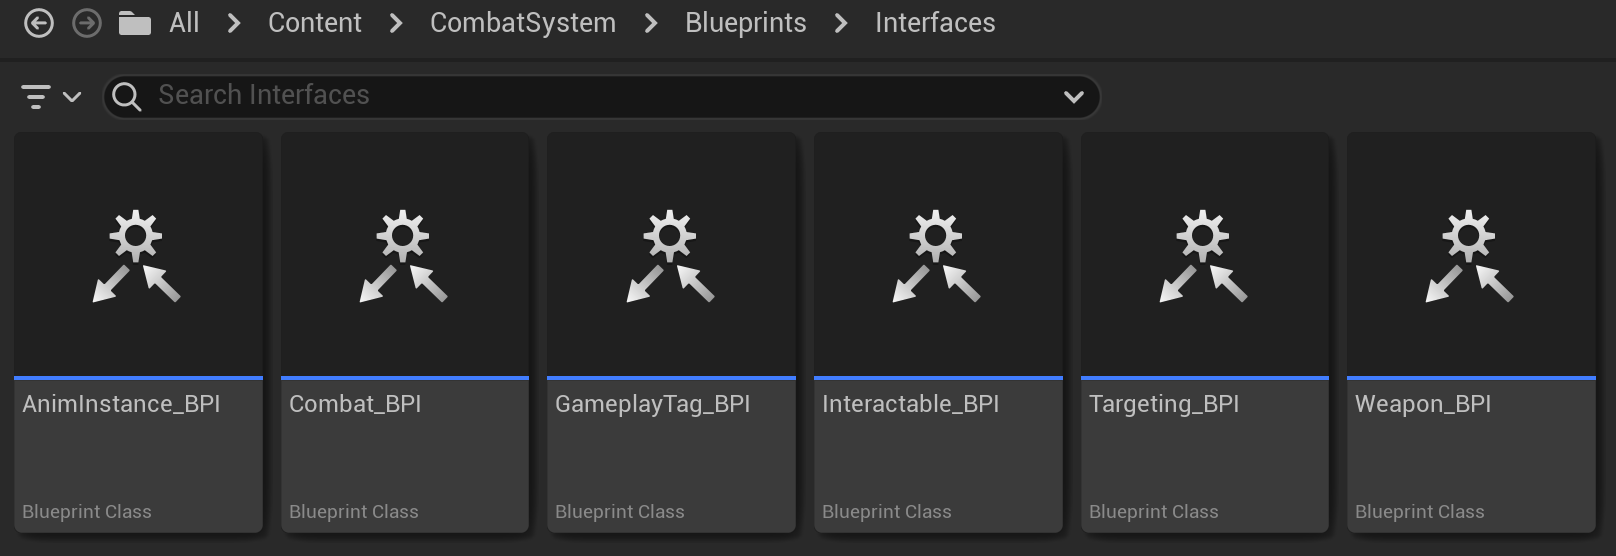Navigate to the Blueprints breadcrumb

[745, 23]
